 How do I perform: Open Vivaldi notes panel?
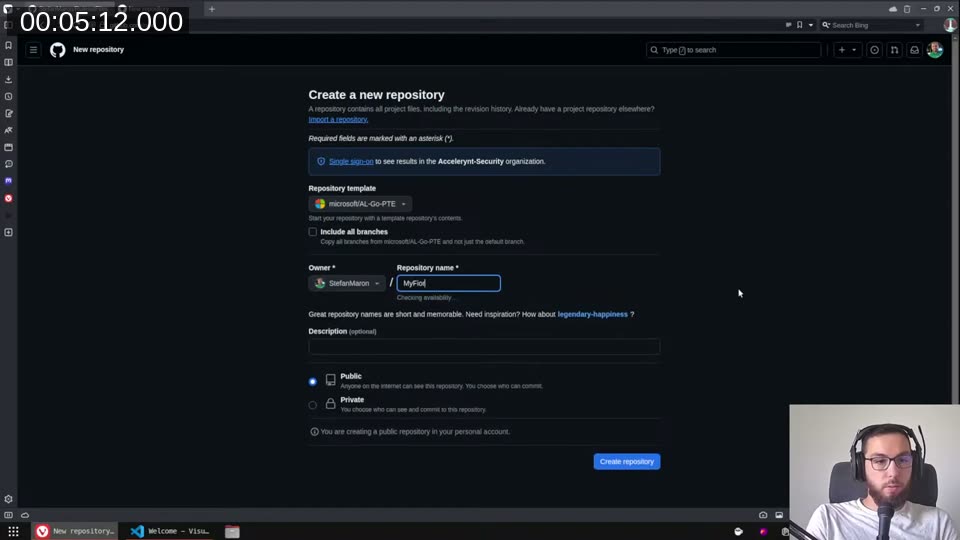pyautogui.click(x=9, y=113)
